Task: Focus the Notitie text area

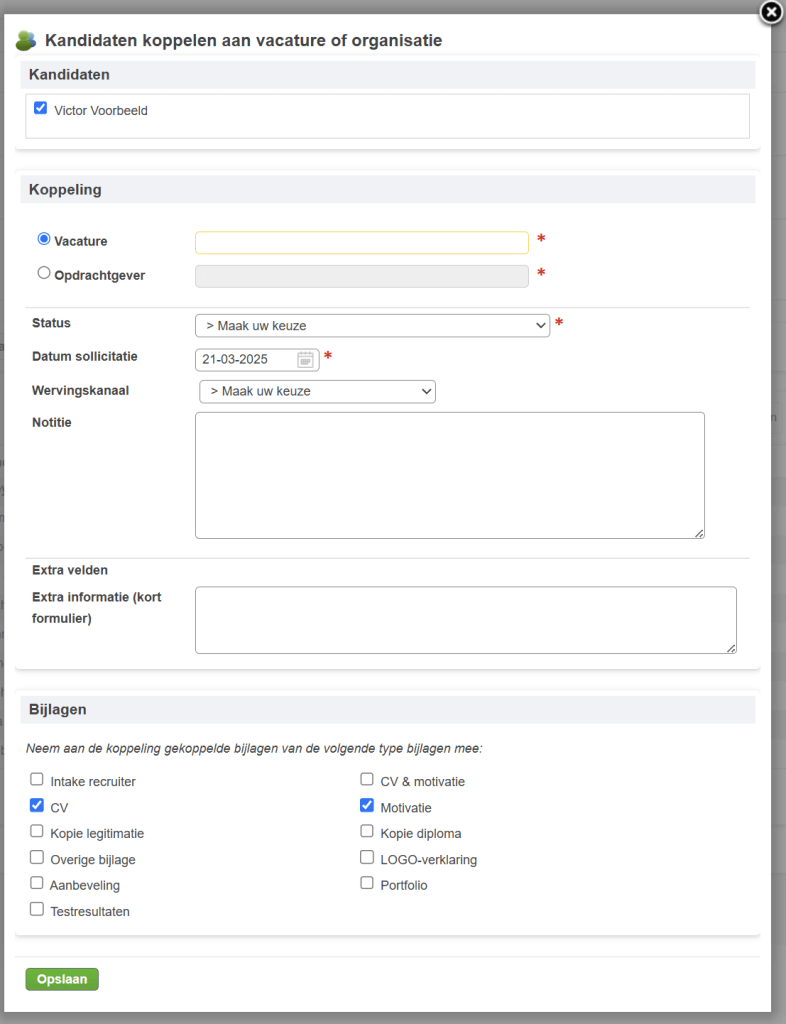Action: [x=450, y=475]
